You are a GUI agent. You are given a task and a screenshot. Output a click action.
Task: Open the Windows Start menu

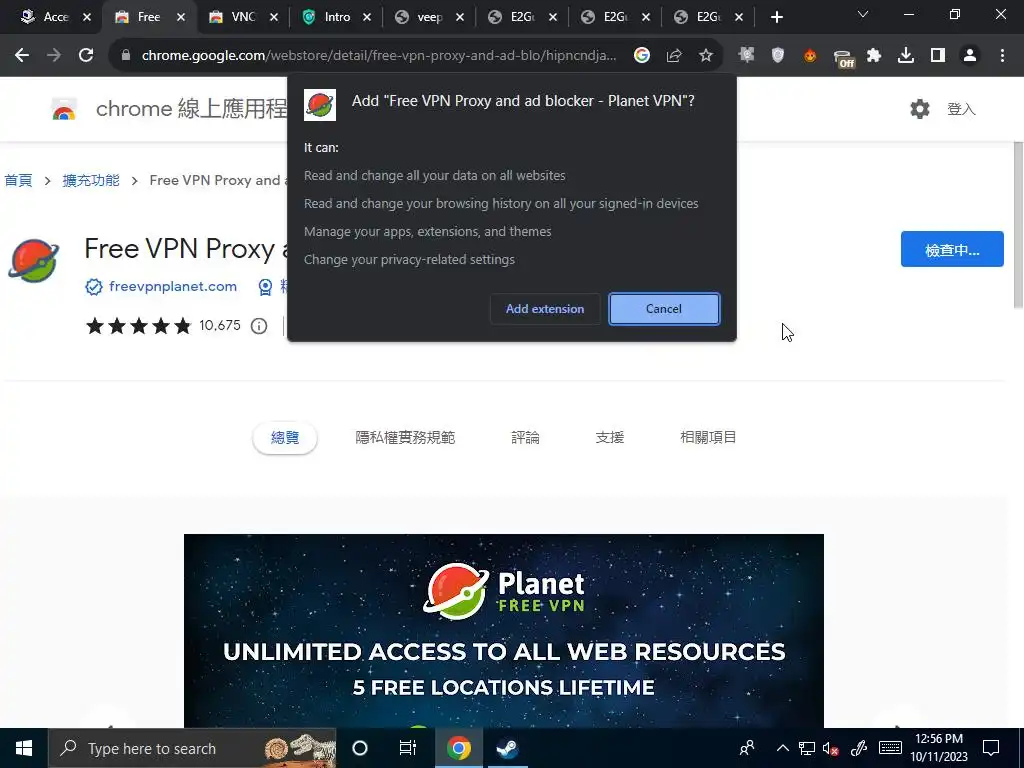24,748
